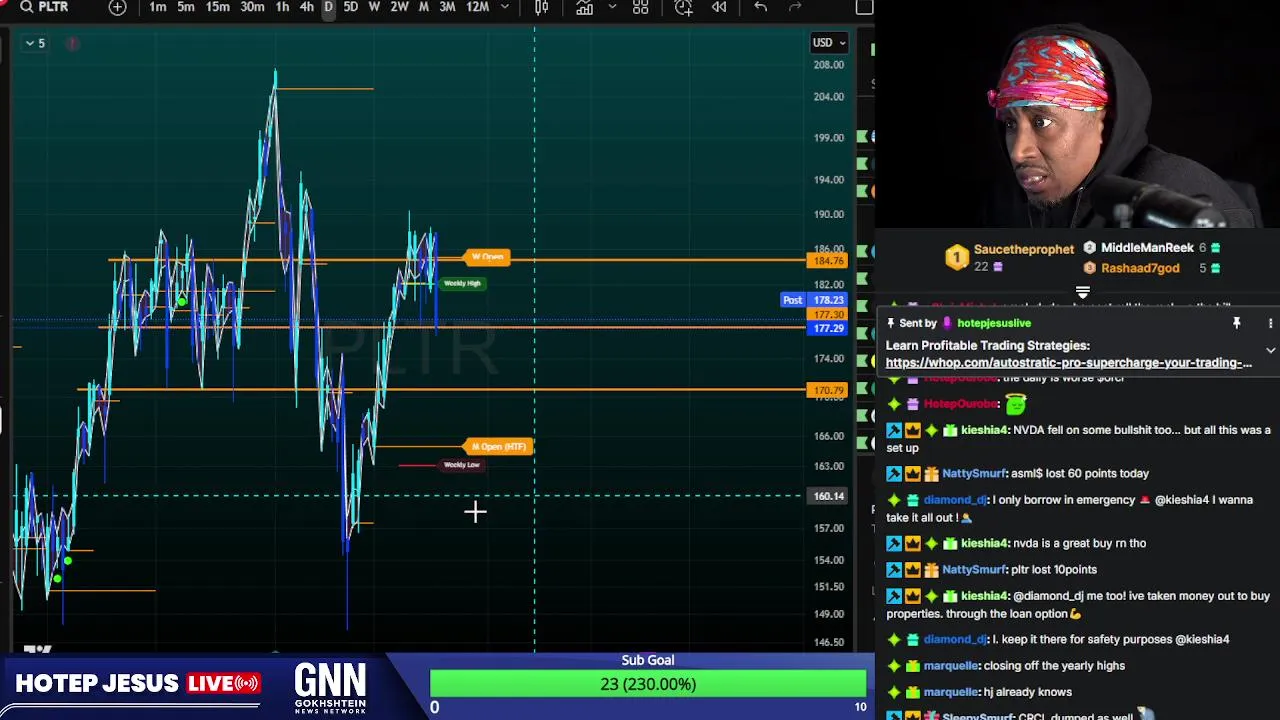Click the Post market price tag
This screenshot has width=1280, height=720.
tap(792, 300)
